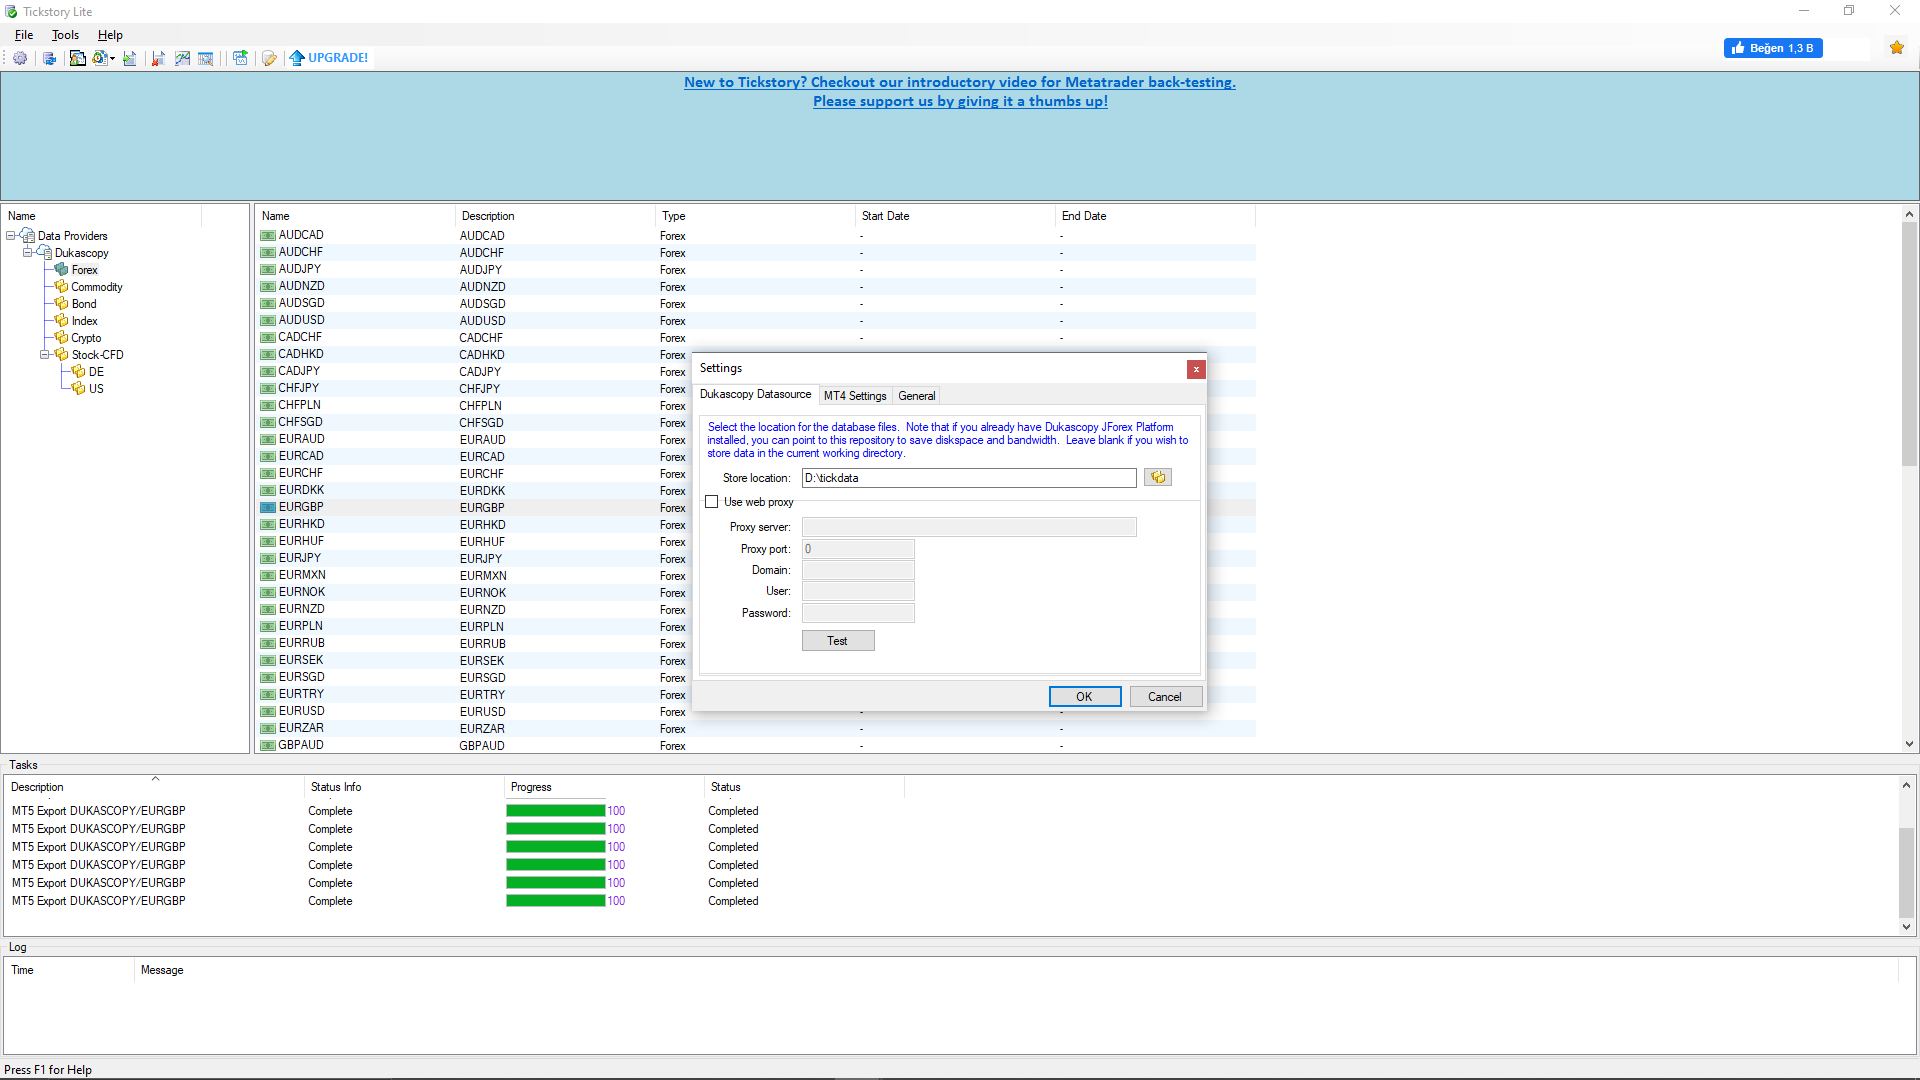Open the File menu
The width and height of the screenshot is (1920, 1080).
[24, 35]
